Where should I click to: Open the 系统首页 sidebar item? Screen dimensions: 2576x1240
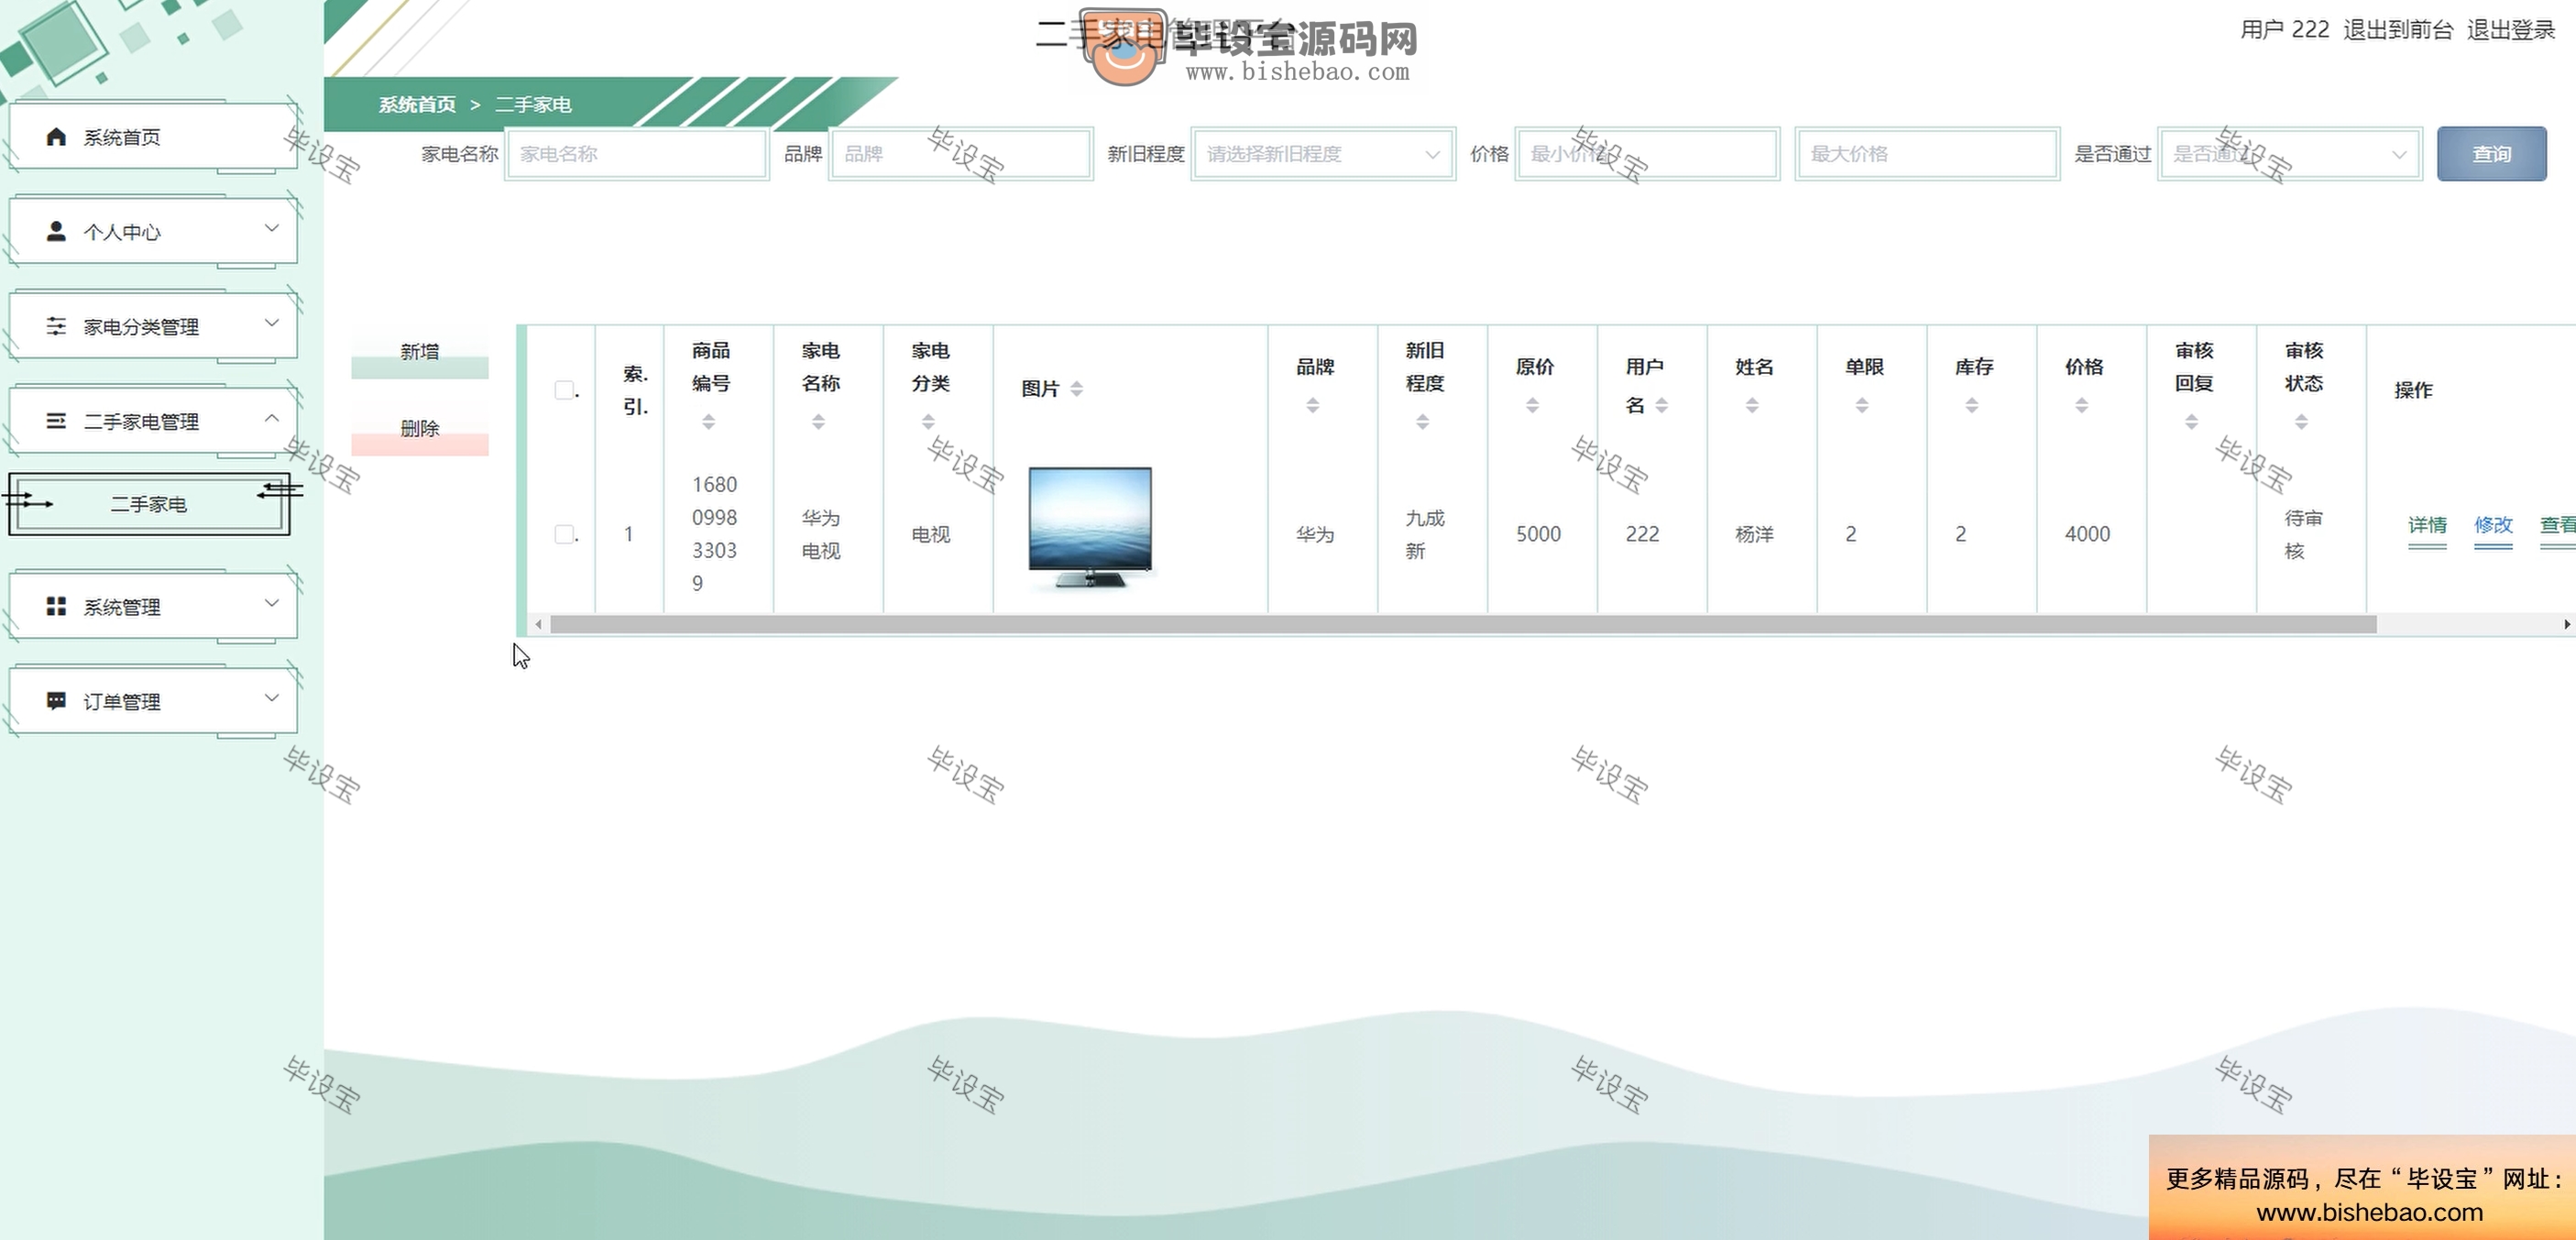click(153, 136)
